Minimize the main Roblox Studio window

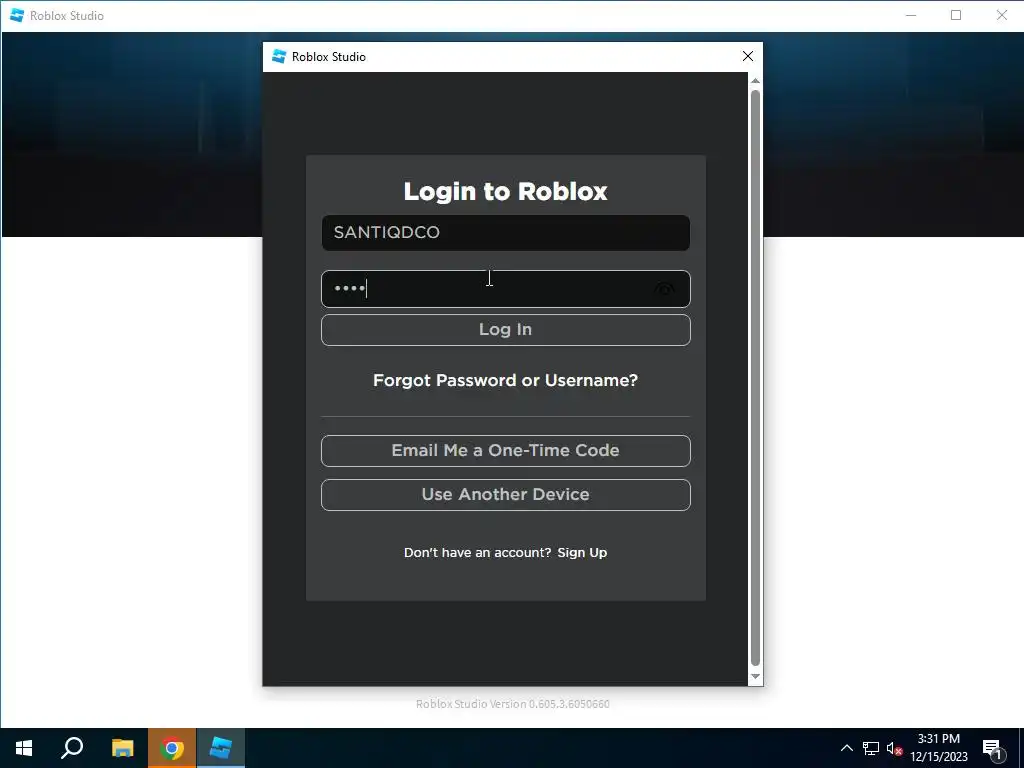[911, 15]
